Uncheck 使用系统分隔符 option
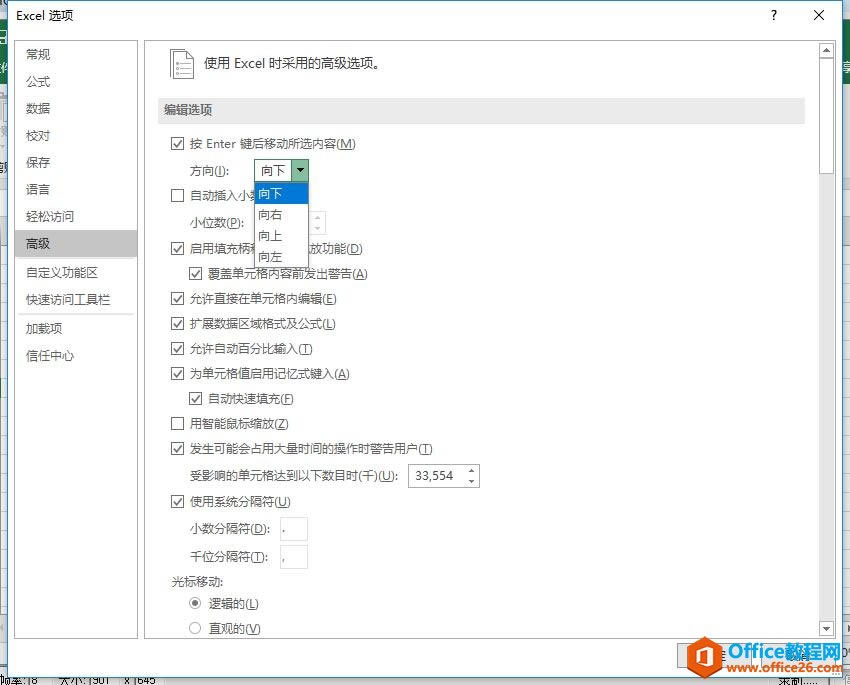The height and width of the screenshot is (685, 850). (177, 501)
